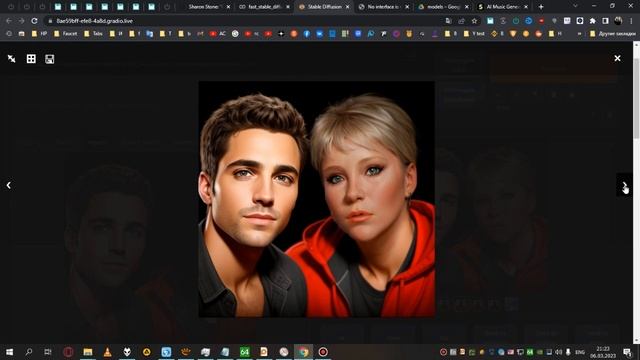Open the tab search dropdown arrow

(x=575, y=7)
